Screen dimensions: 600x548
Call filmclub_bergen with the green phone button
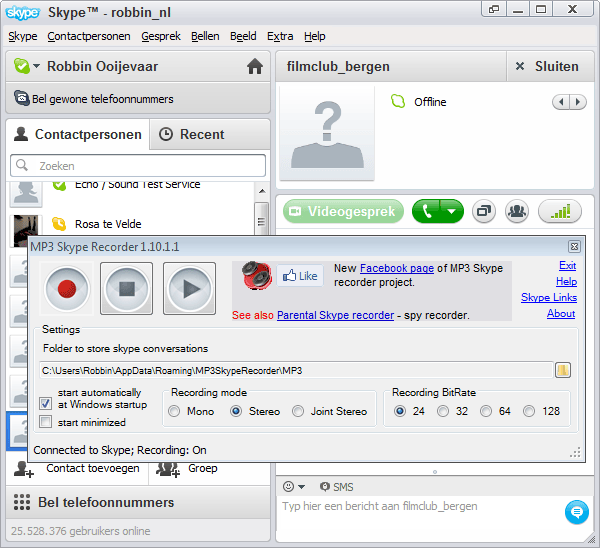(x=427, y=211)
